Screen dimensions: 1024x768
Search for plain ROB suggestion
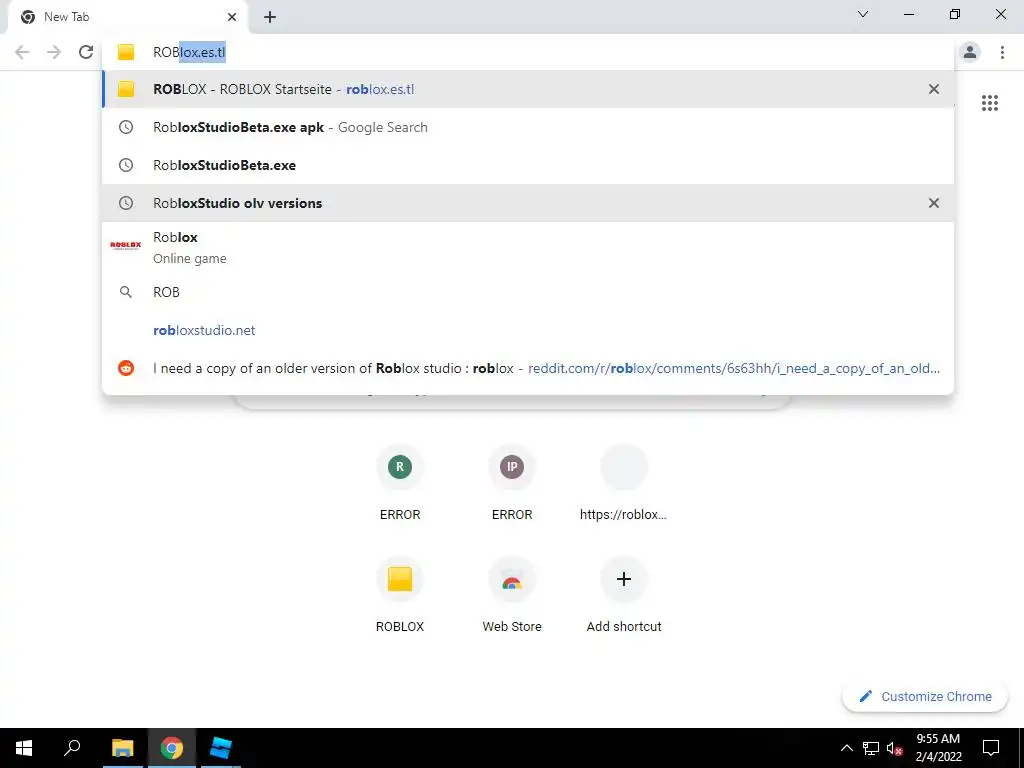[x=528, y=292]
